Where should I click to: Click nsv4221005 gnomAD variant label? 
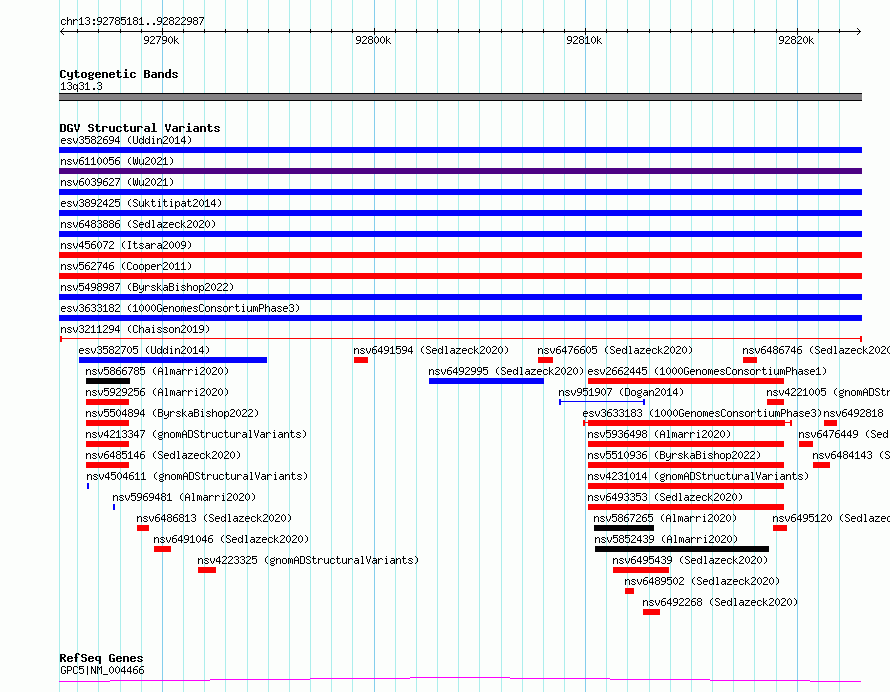pyautogui.click(x=828, y=392)
